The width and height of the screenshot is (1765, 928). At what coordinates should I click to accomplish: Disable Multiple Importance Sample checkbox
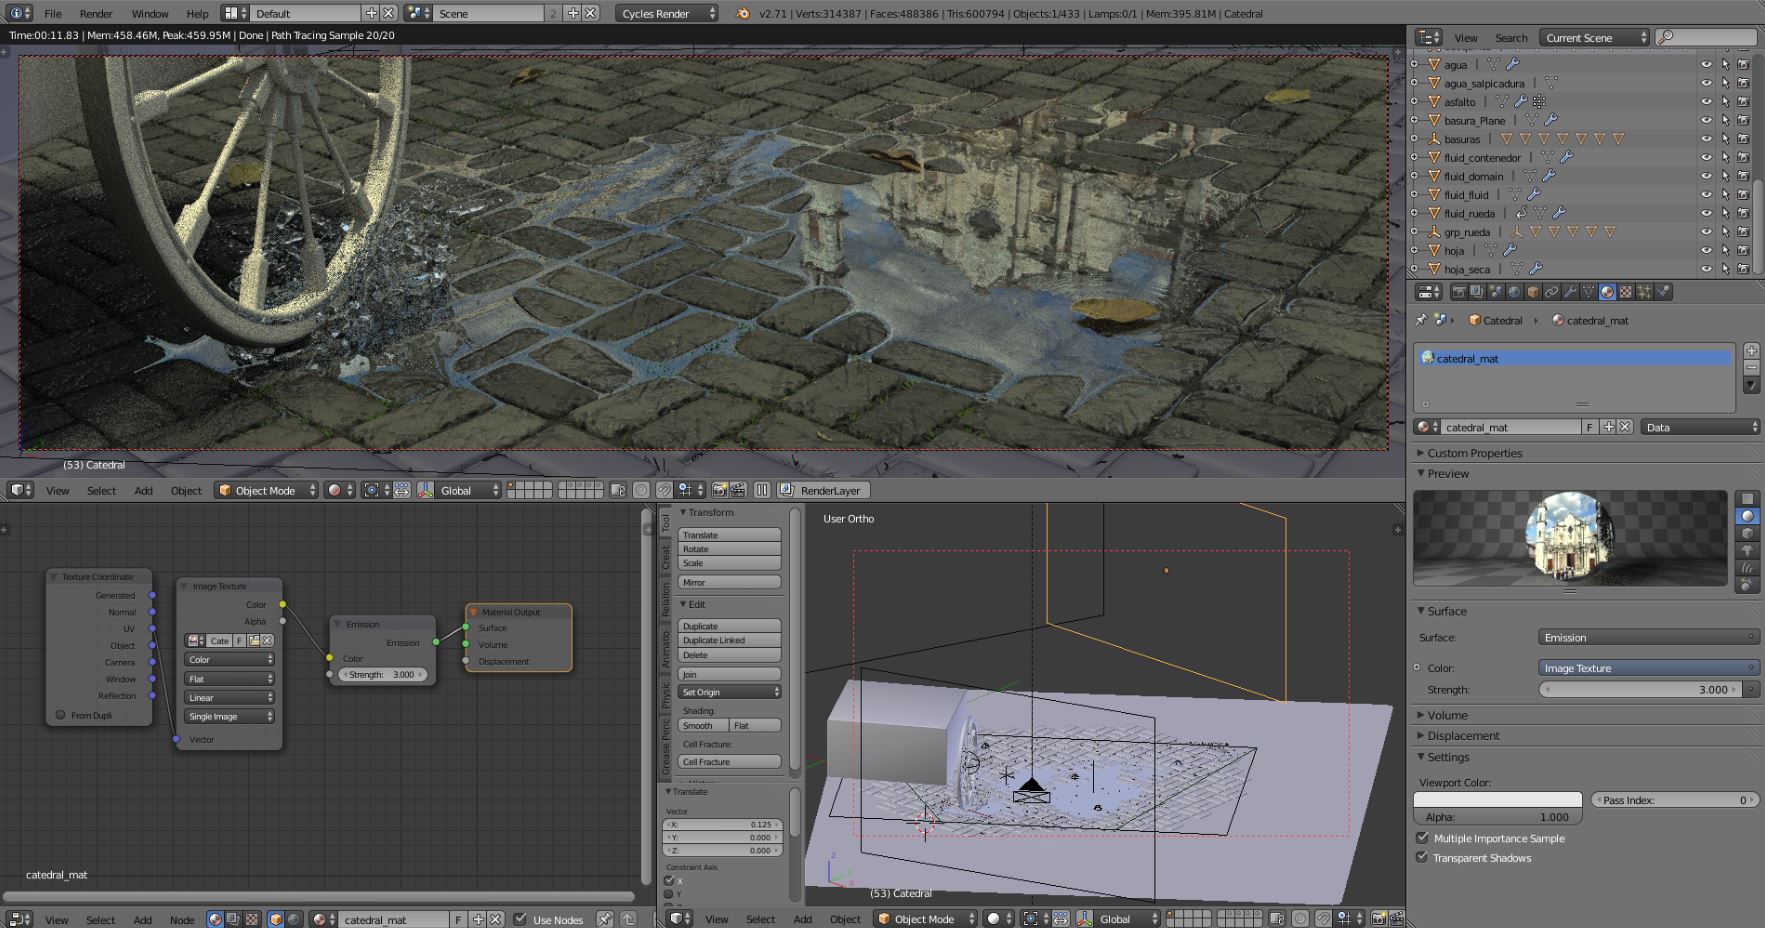(x=1422, y=838)
